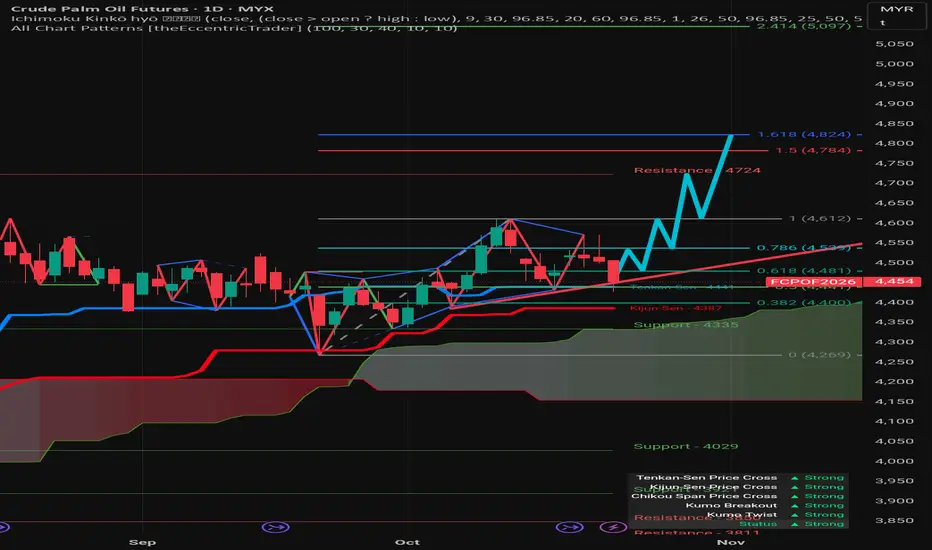Select the Chikou Span Price Cross row
This screenshot has height=550, width=932.
[738, 496]
